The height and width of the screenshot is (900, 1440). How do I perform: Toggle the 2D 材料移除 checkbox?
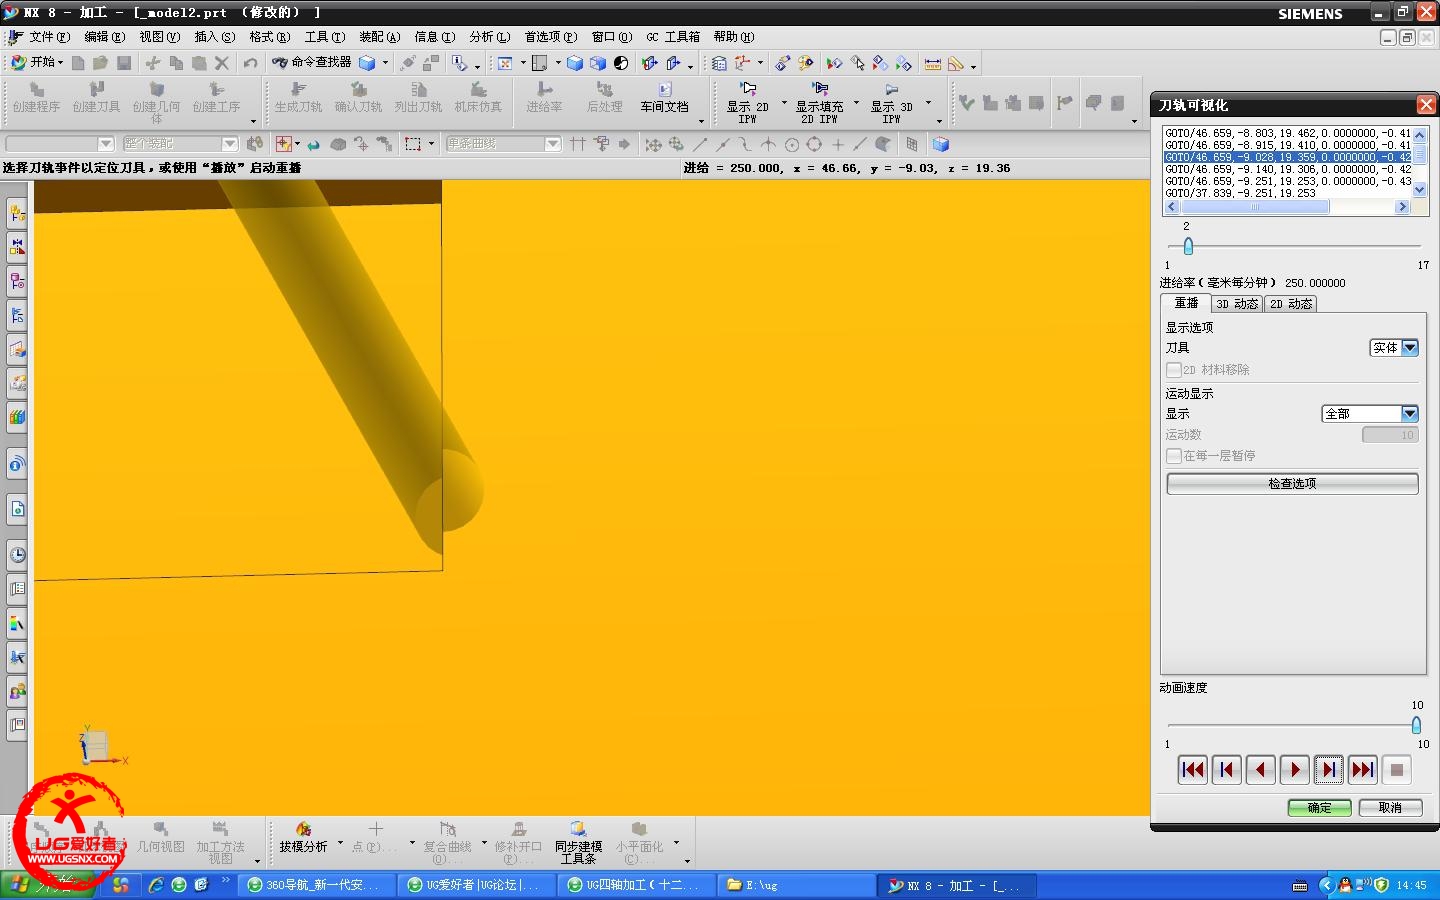point(1174,370)
